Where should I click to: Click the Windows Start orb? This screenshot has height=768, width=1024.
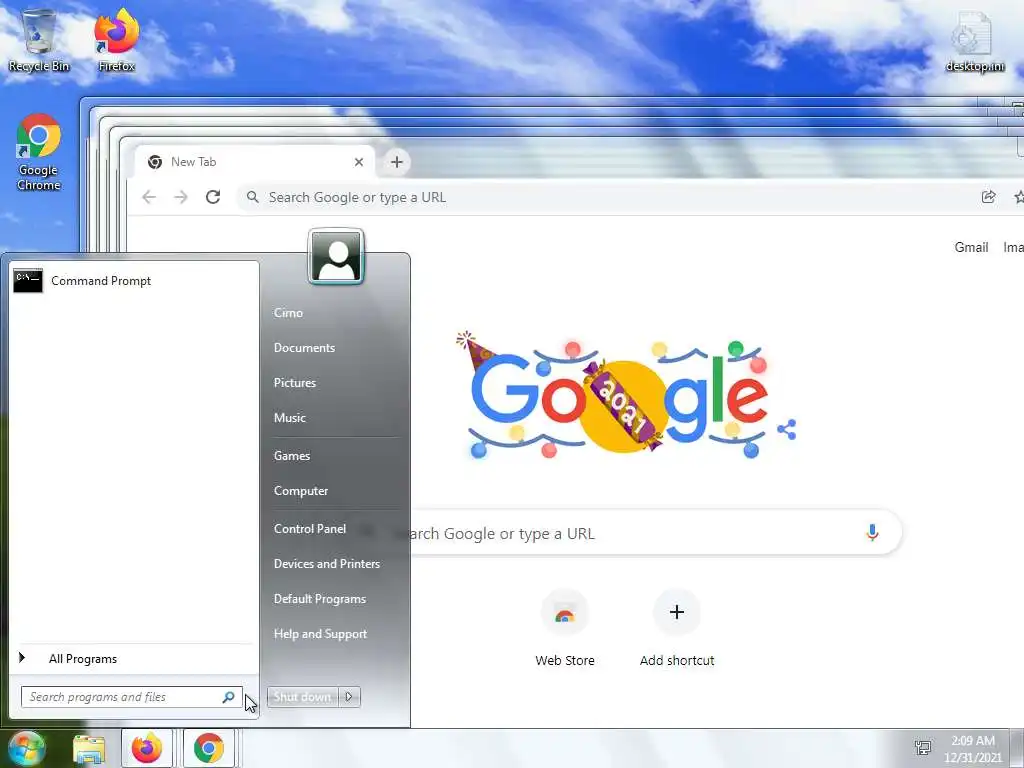pos(27,748)
